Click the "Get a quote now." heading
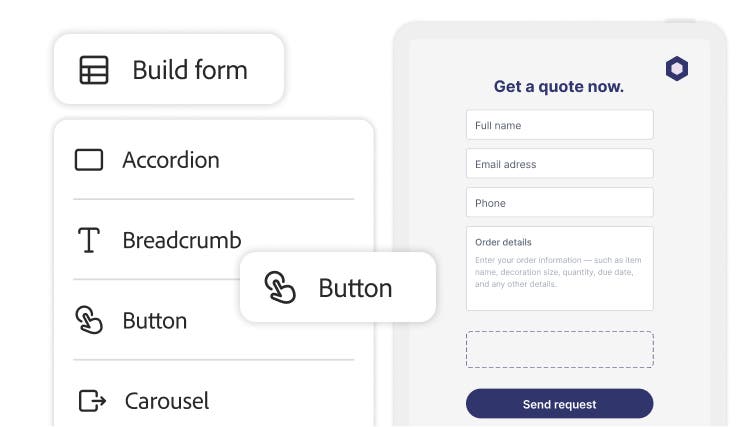The width and height of the screenshot is (756, 427). click(x=558, y=87)
